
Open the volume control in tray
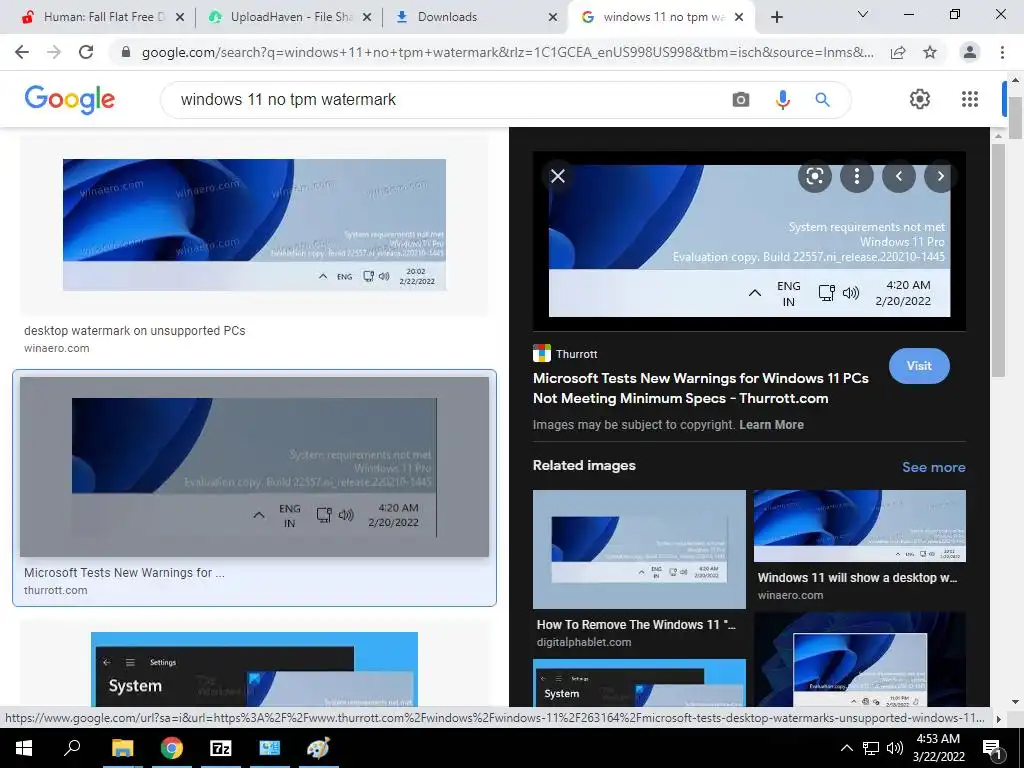coord(895,748)
